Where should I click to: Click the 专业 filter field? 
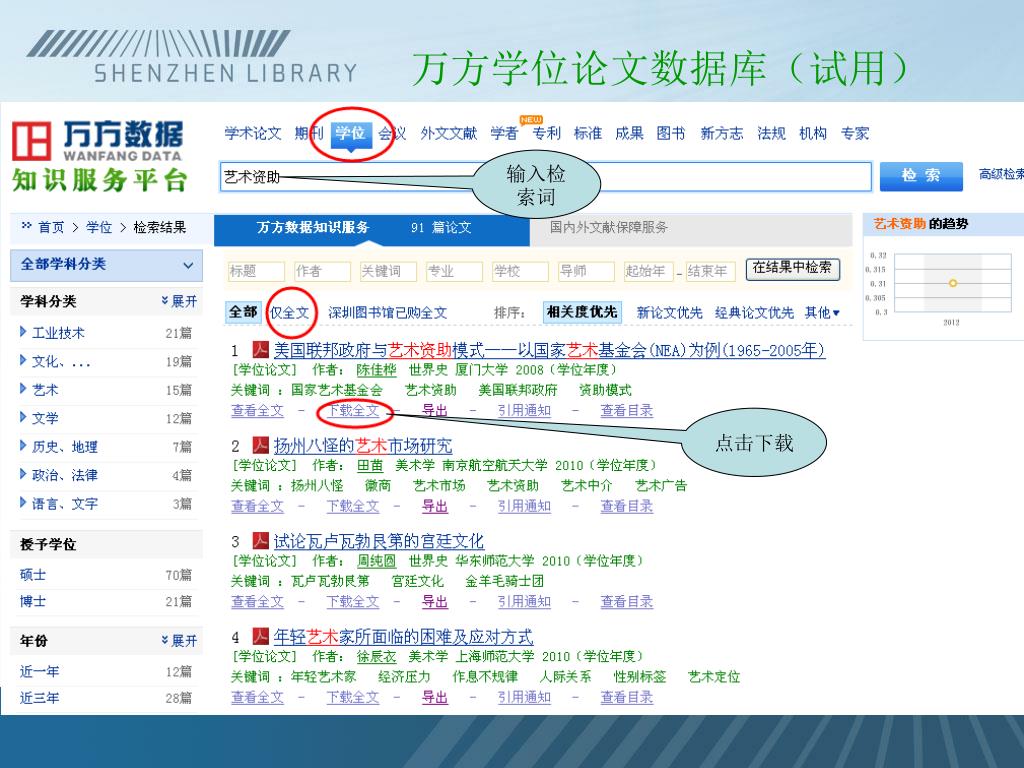(454, 271)
